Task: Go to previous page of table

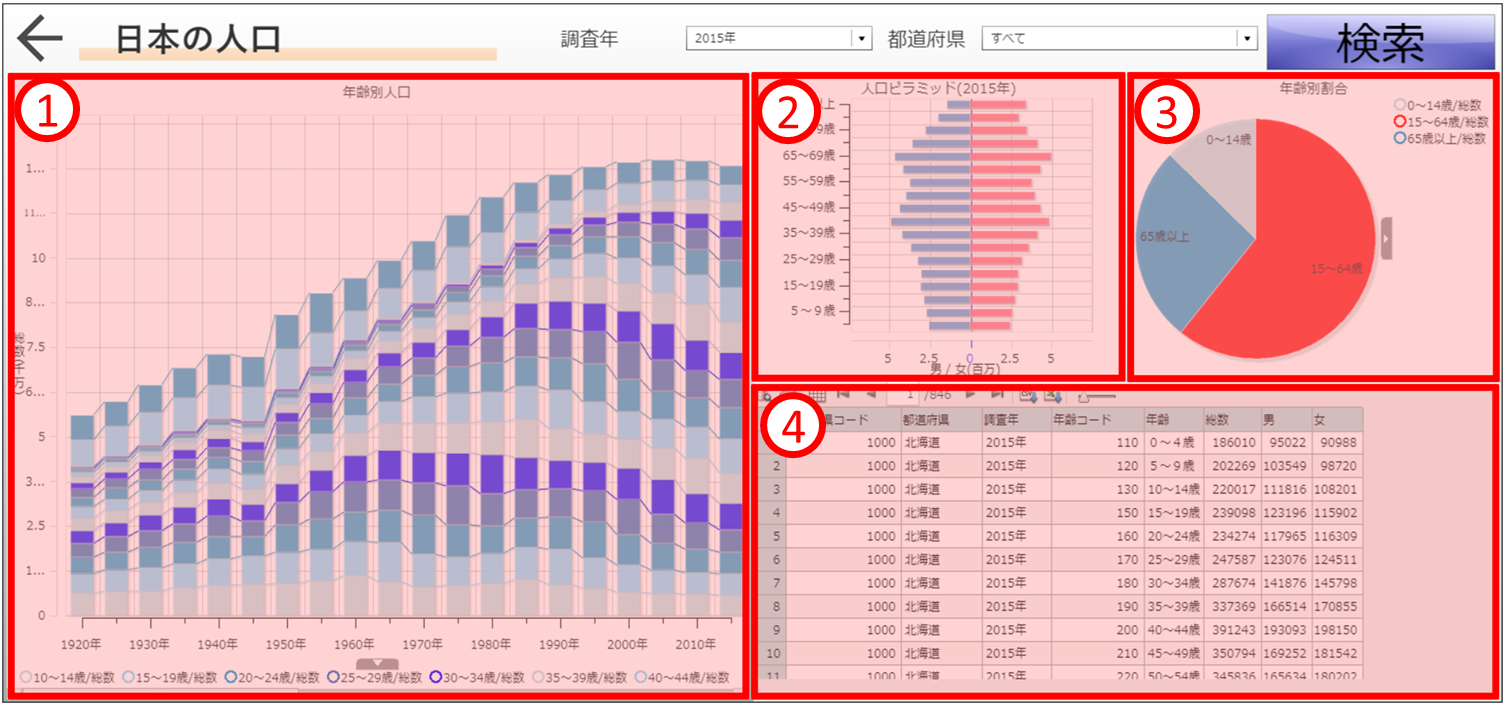Action: pos(869,396)
